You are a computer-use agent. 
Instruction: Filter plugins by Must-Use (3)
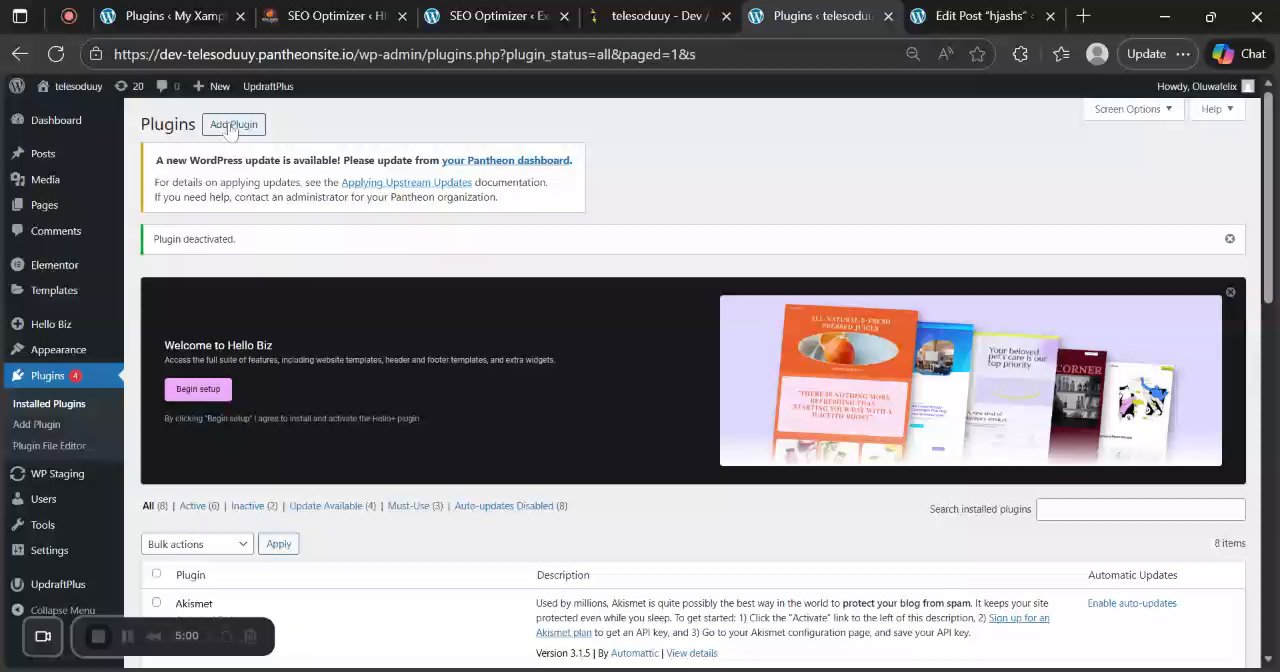click(x=415, y=506)
